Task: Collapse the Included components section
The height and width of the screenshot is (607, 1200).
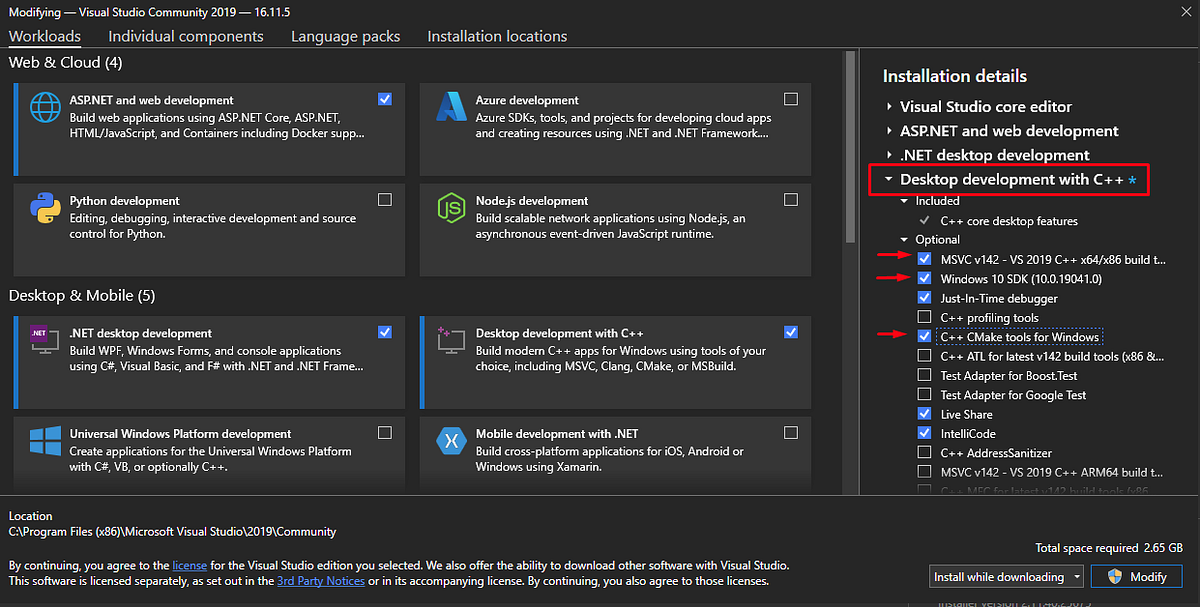Action: coord(906,201)
